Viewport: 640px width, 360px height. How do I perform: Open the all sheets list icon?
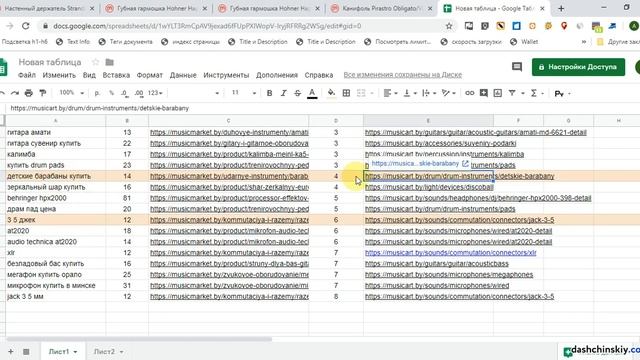[x=26, y=351]
